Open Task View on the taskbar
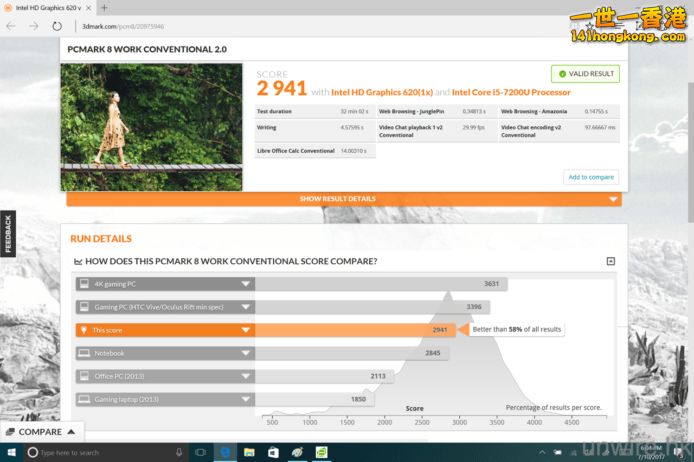The width and height of the screenshot is (694, 462). click(x=200, y=452)
